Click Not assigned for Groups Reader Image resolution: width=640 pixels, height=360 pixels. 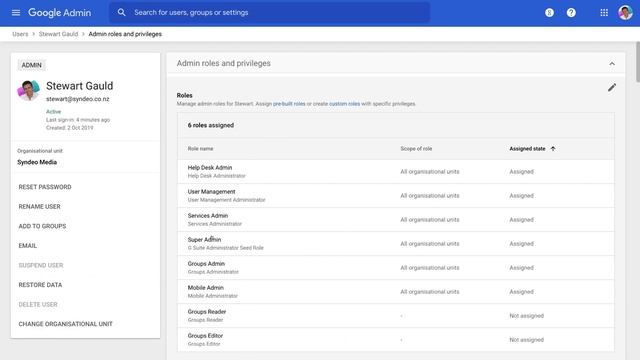point(527,316)
